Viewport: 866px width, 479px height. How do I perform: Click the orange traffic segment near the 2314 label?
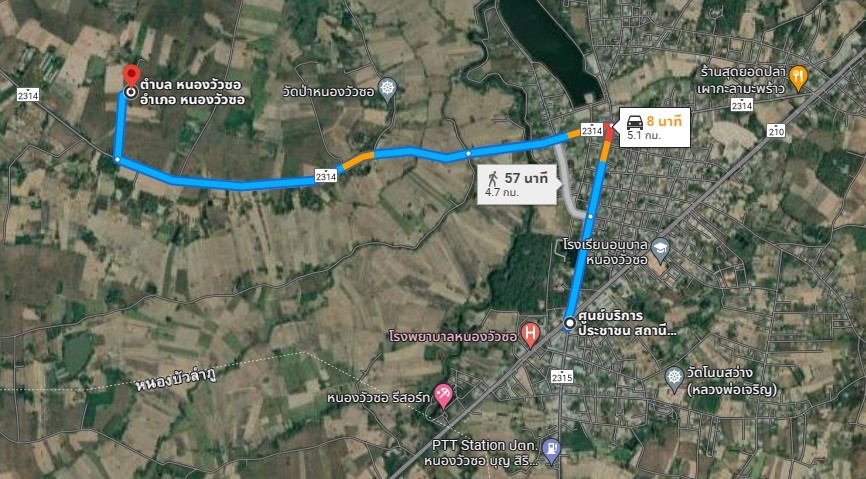[x=357, y=160]
